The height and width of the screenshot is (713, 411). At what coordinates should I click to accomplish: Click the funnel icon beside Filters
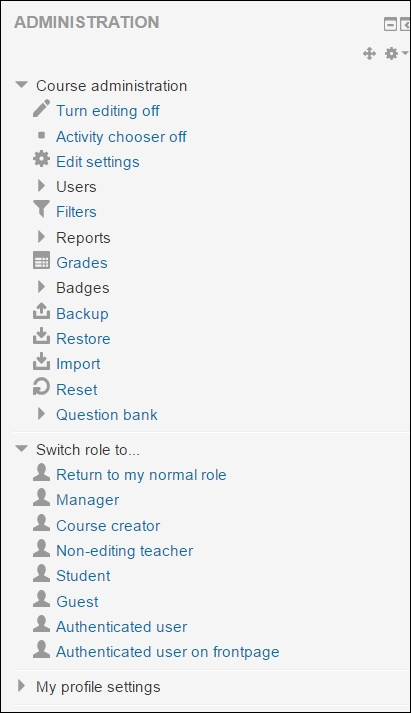[41, 210]
